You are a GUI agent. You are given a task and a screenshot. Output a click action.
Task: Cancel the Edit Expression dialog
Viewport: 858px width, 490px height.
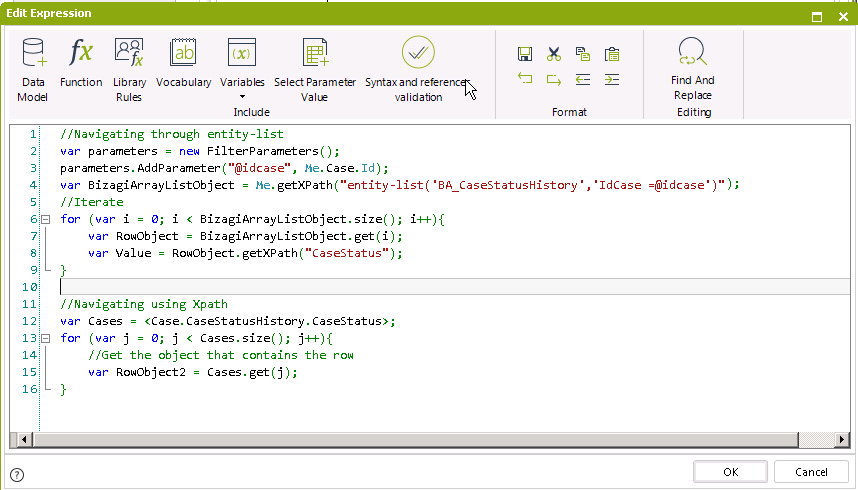tap(811, 472)
